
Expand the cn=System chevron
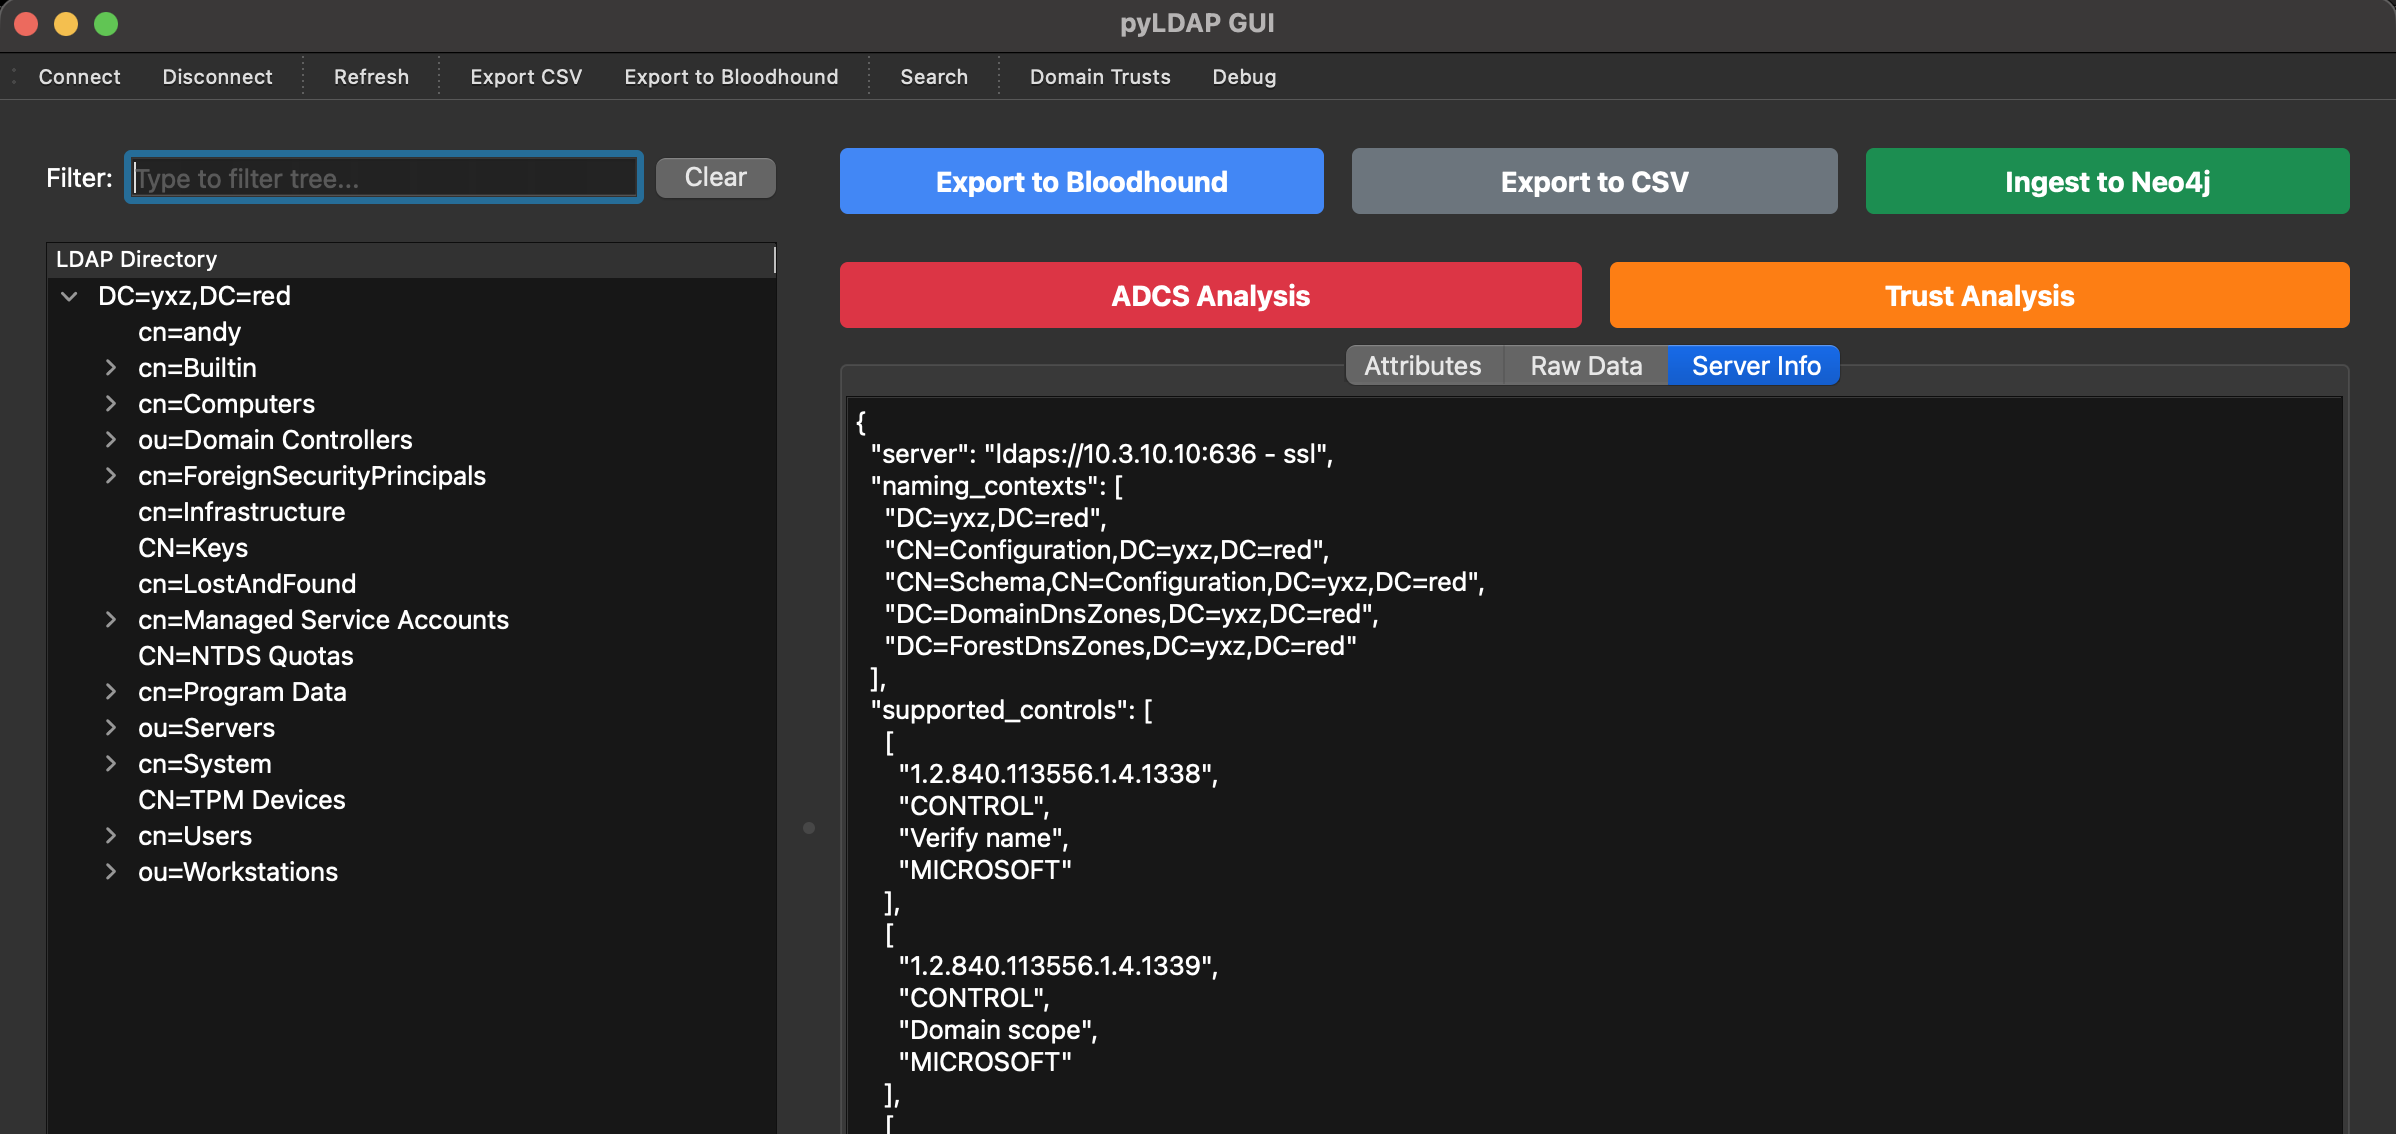111,764
